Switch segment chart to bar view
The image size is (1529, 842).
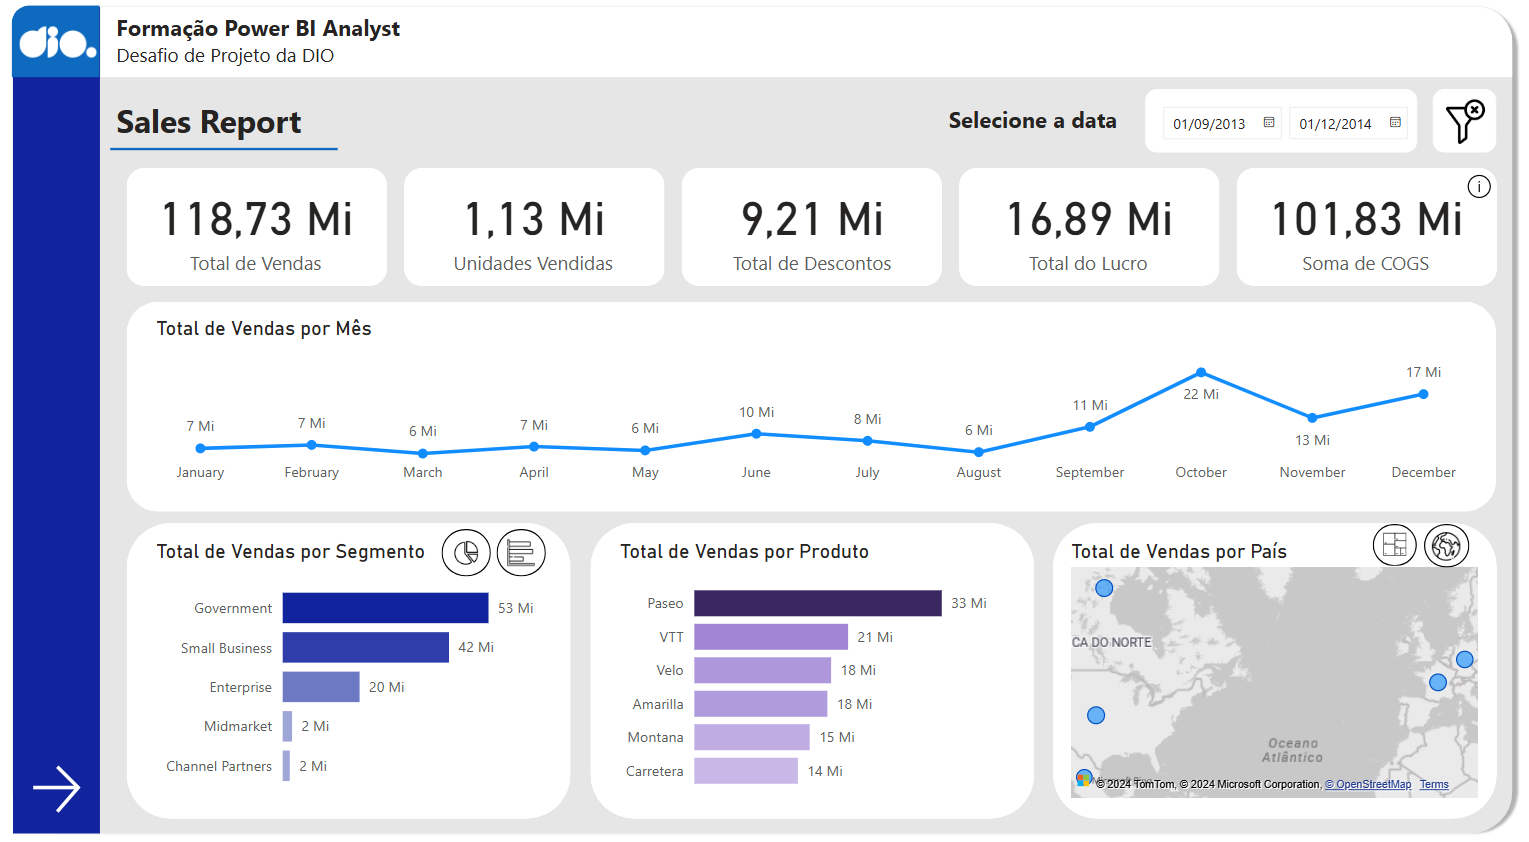click(x=521, y=552)
